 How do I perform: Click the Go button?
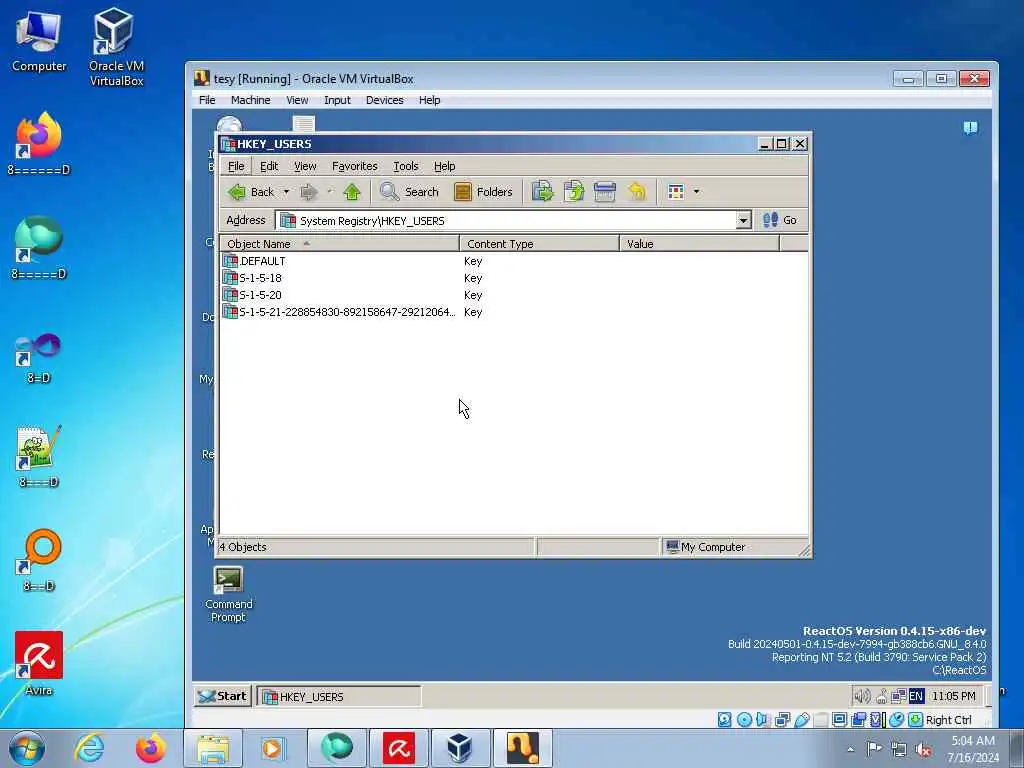tap(780, 221)
